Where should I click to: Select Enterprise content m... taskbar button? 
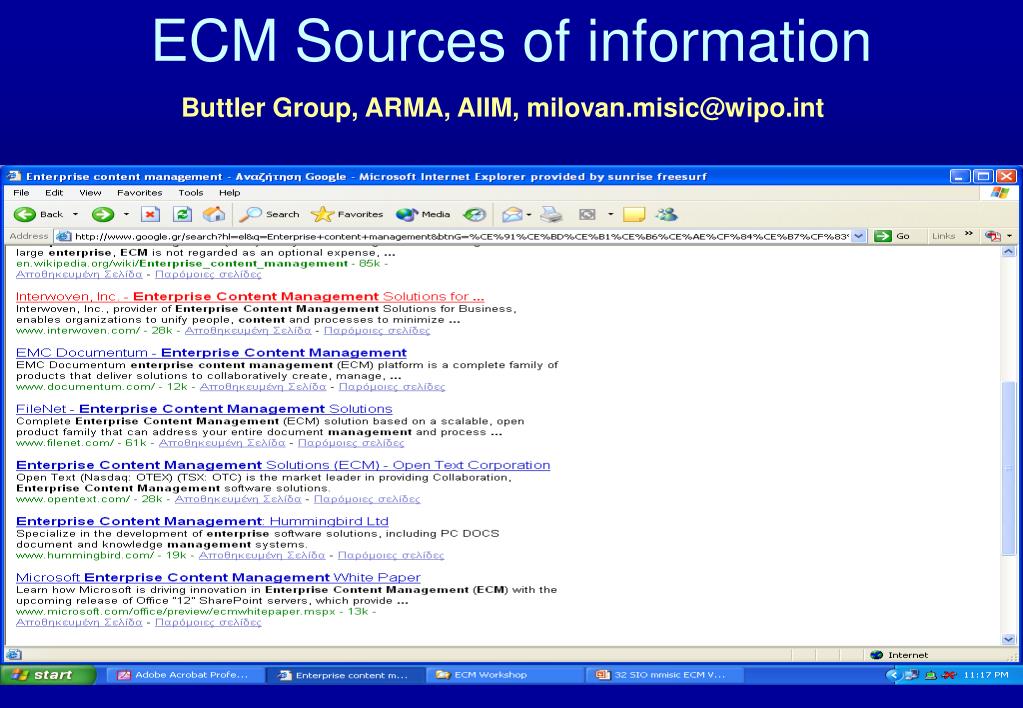pos(344,675)
